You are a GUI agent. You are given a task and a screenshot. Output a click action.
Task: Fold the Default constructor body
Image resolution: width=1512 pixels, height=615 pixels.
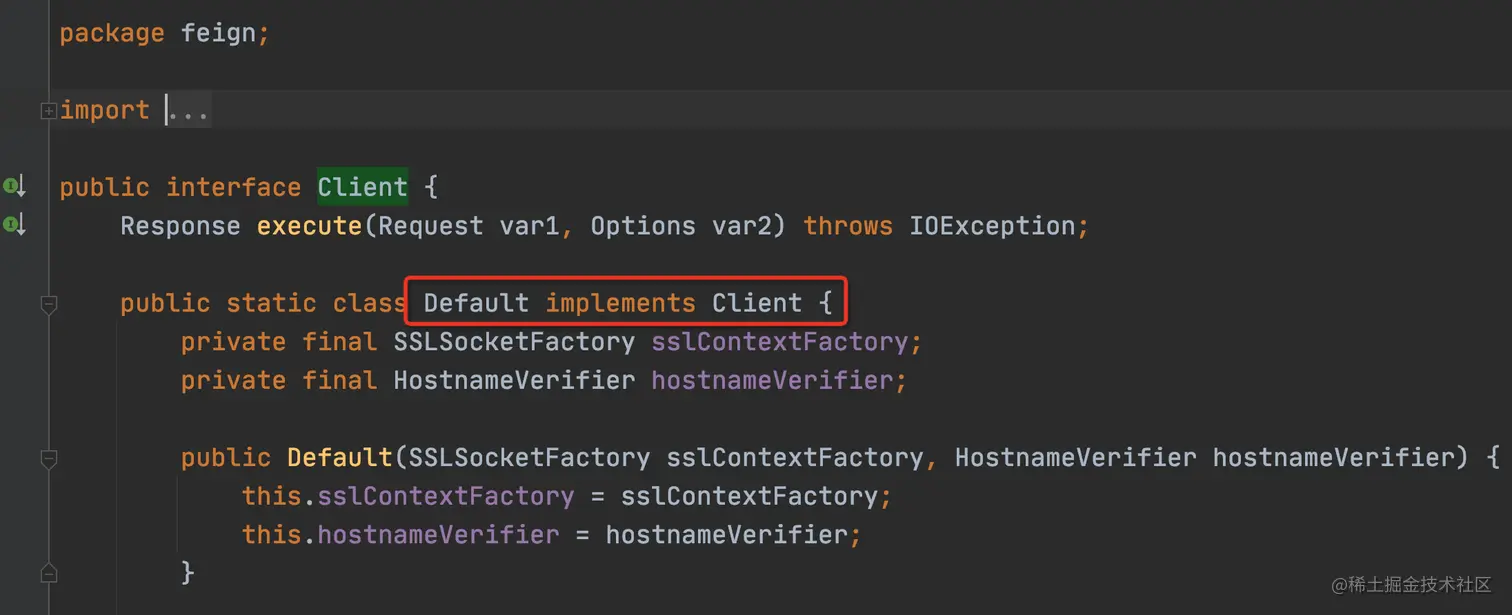[x=48, y=458]
